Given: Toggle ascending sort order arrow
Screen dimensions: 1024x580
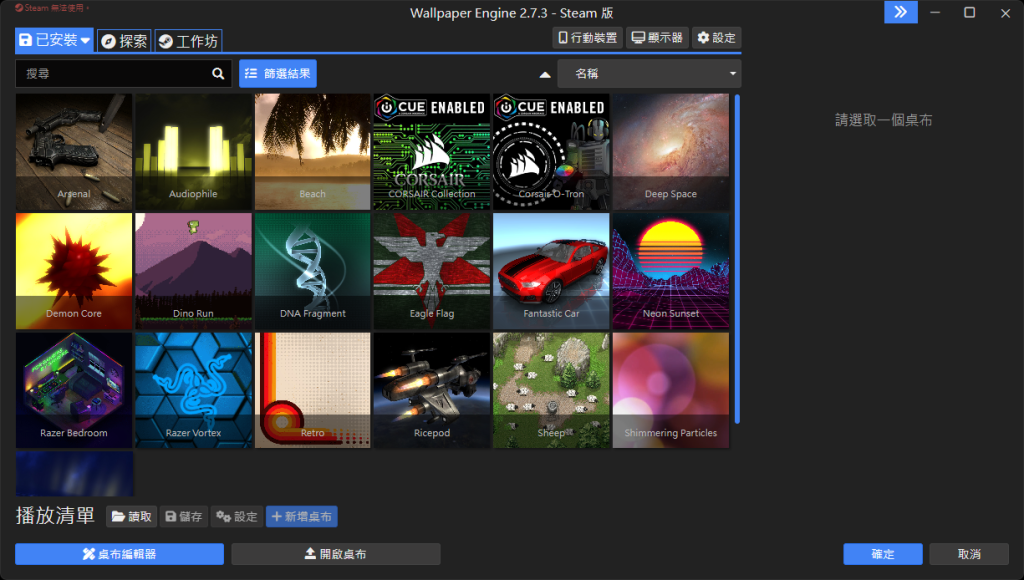Looking at the screenshot, I should click(545, 74).
